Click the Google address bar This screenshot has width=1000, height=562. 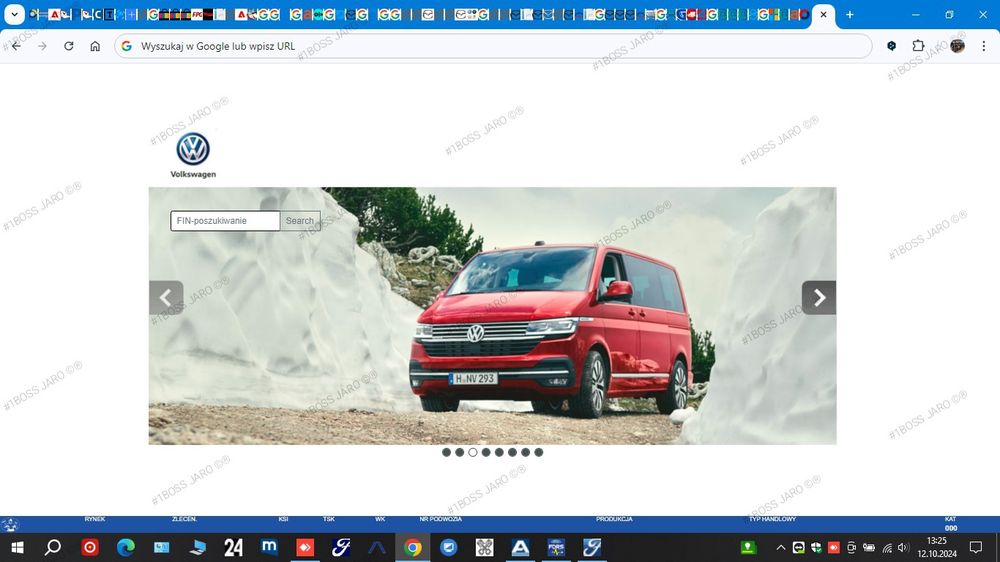coord(493,46)
